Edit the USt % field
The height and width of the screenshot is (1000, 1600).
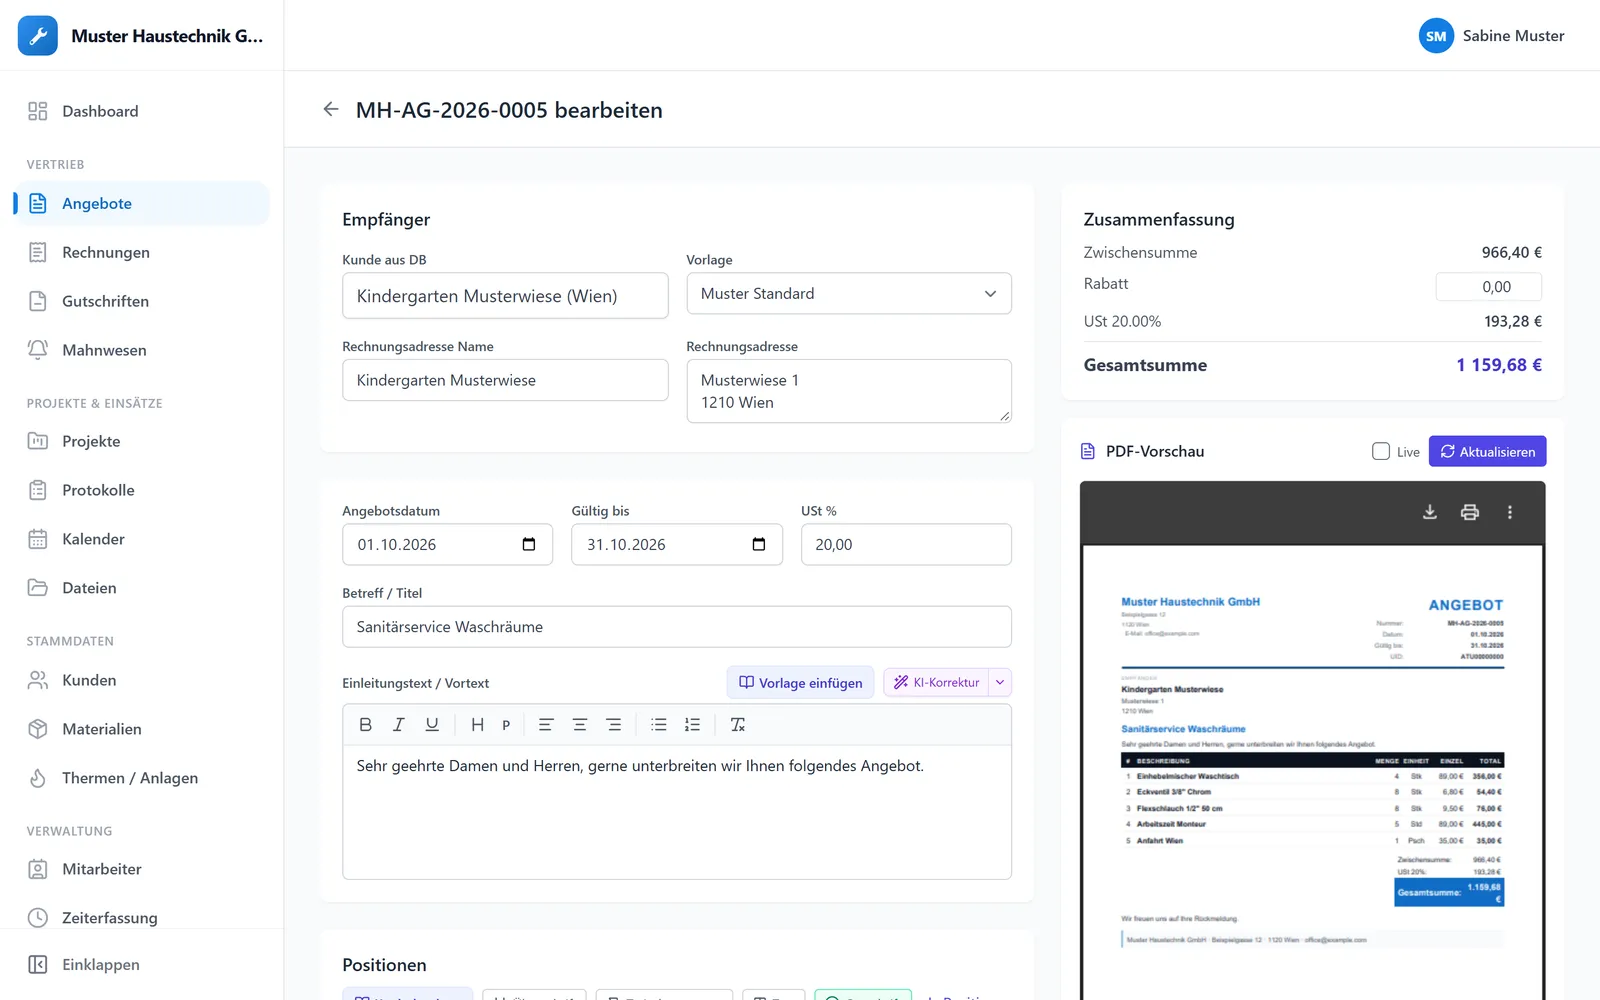coord(906,544)
